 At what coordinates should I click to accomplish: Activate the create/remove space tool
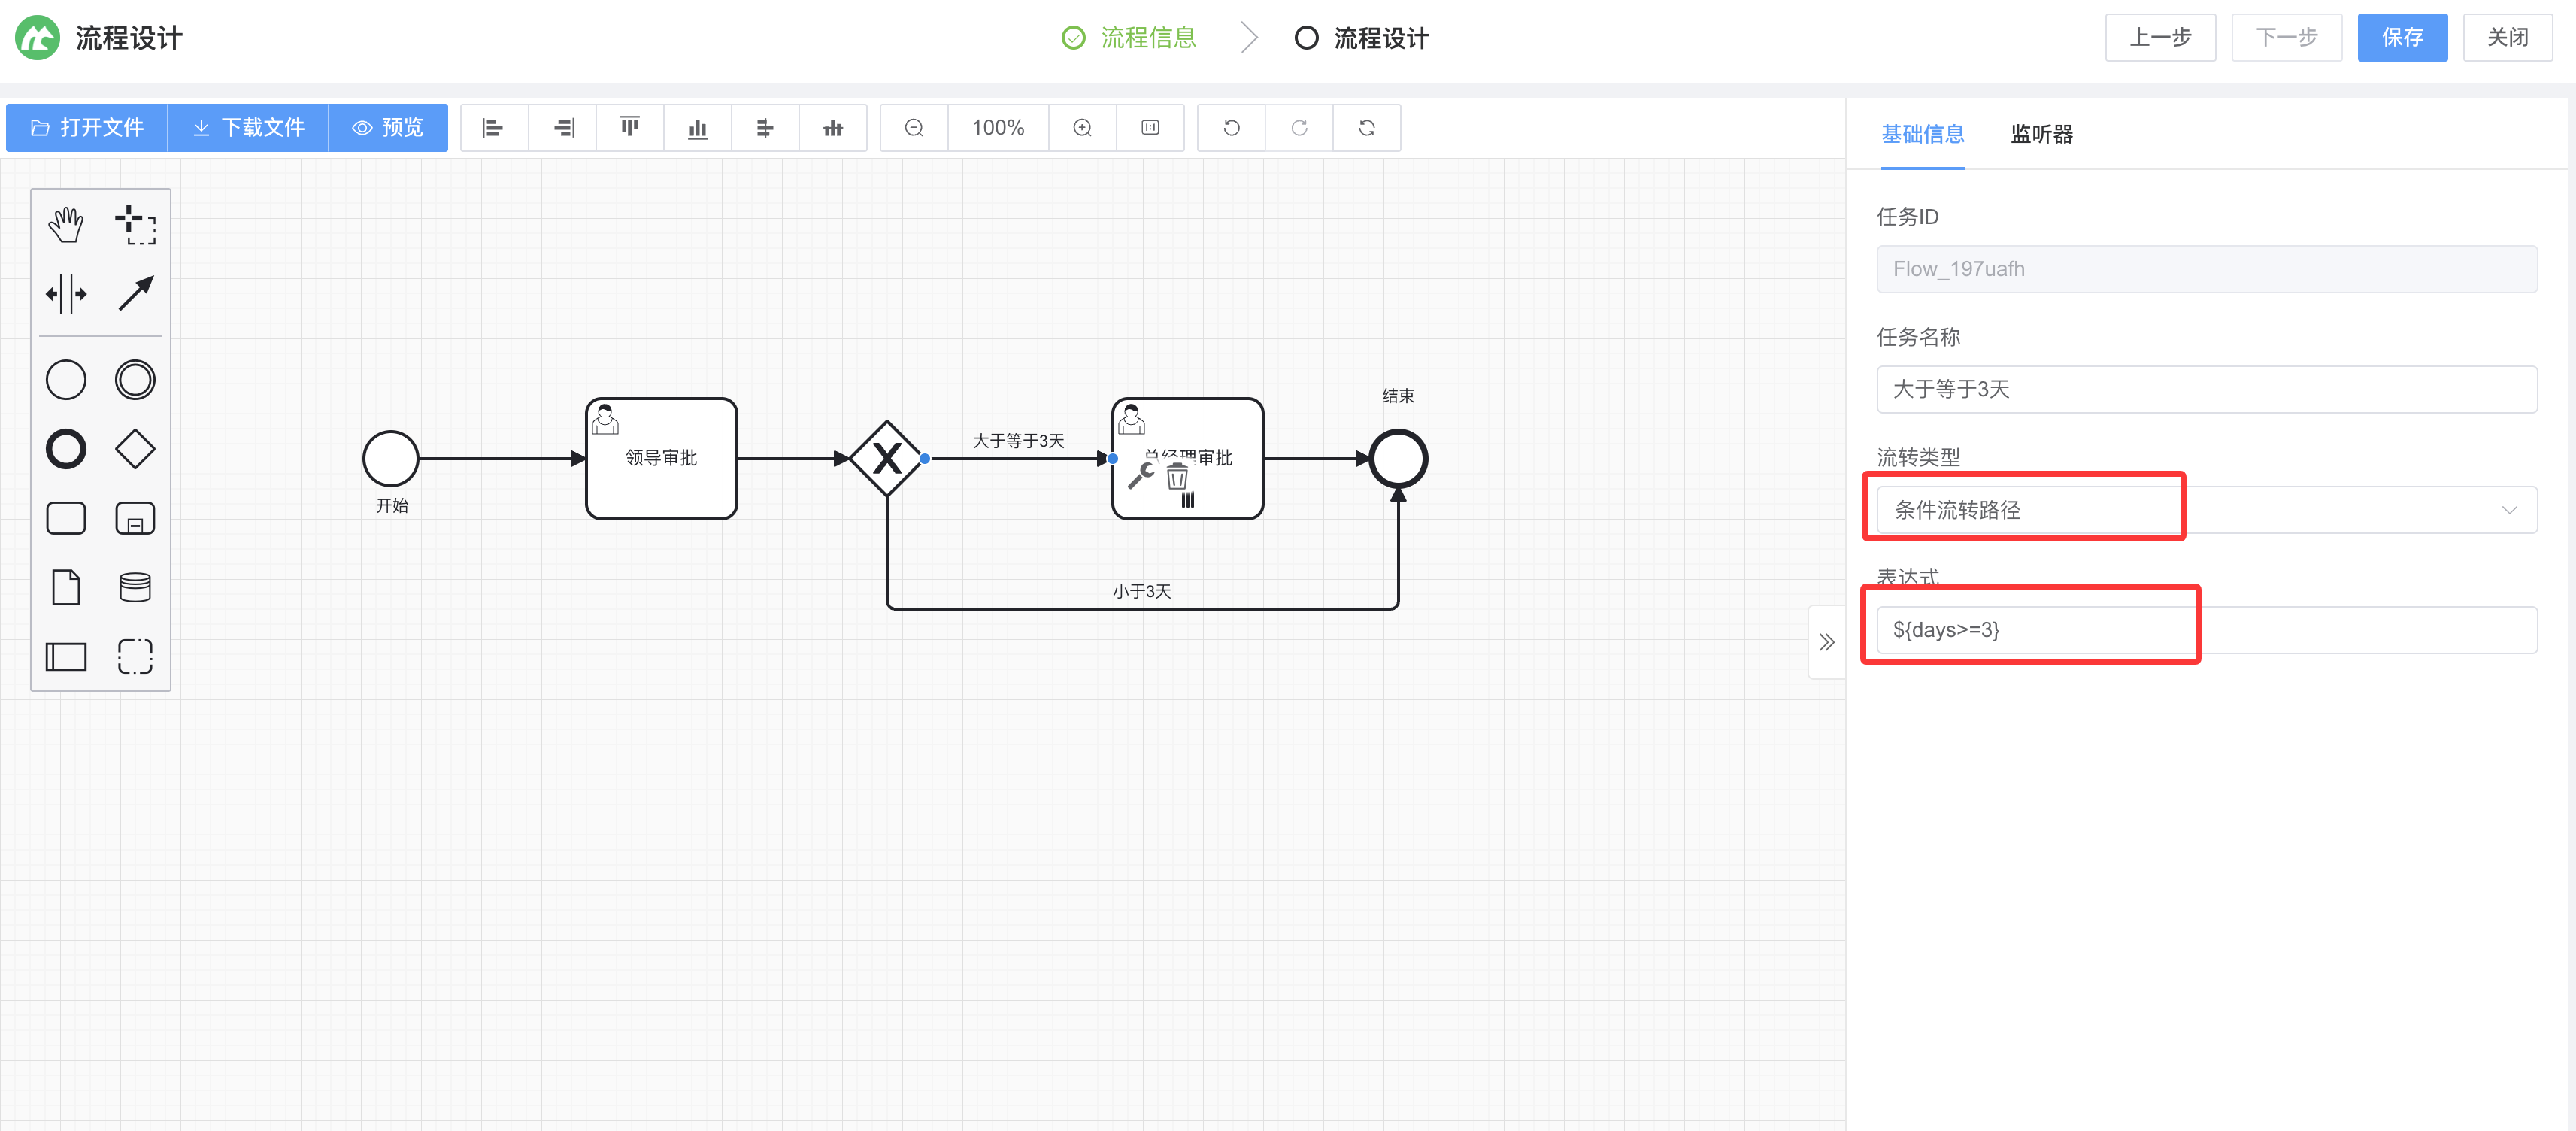(x=66, y=294)
